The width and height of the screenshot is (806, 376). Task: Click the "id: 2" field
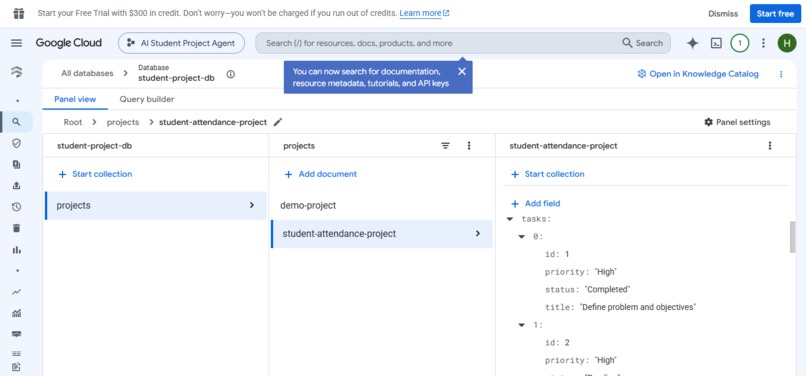[557, 343]
